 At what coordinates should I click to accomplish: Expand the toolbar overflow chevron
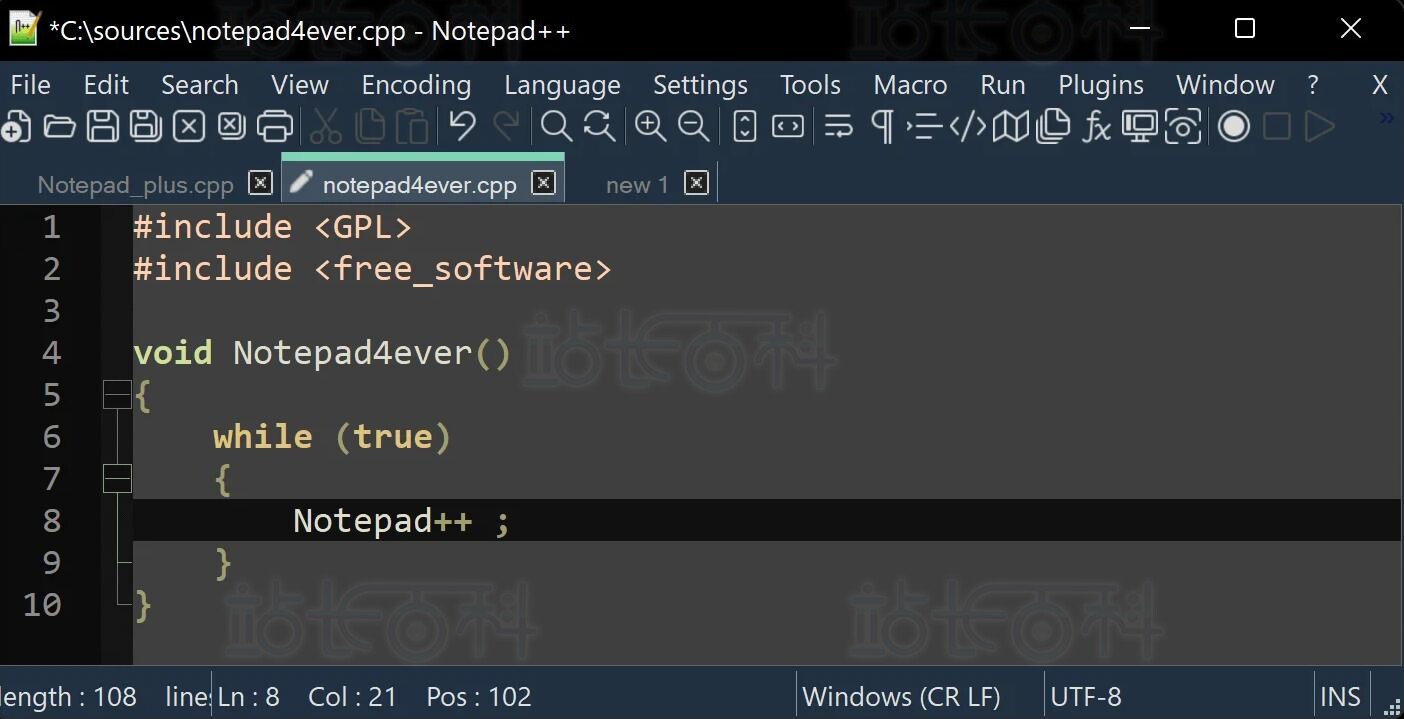pos(1387,118)
